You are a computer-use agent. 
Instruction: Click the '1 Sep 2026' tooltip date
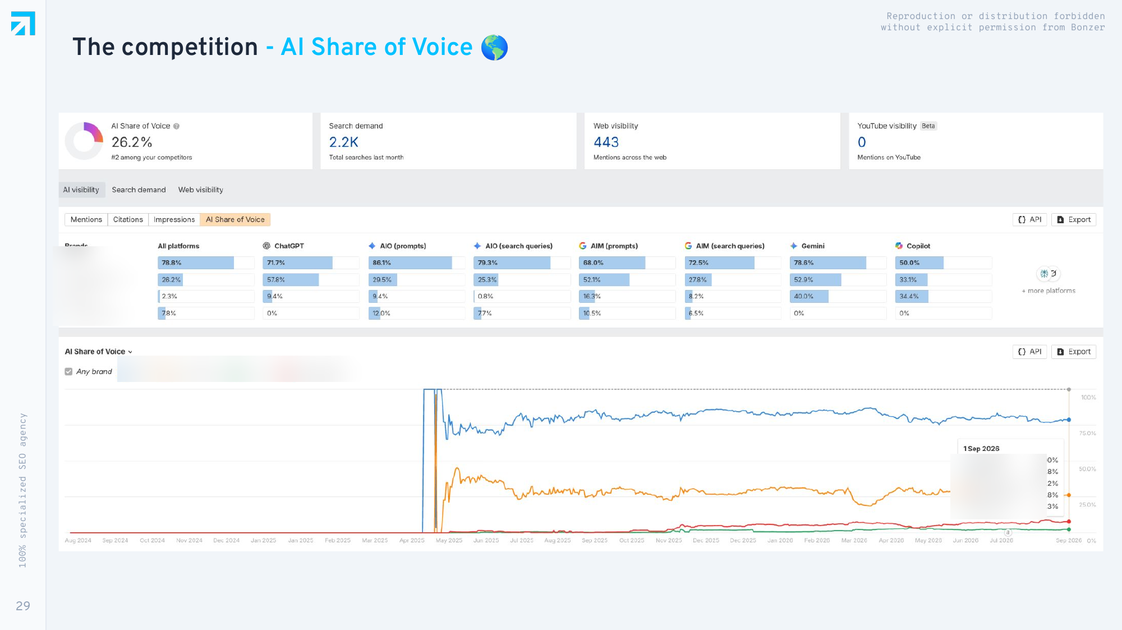981,448
